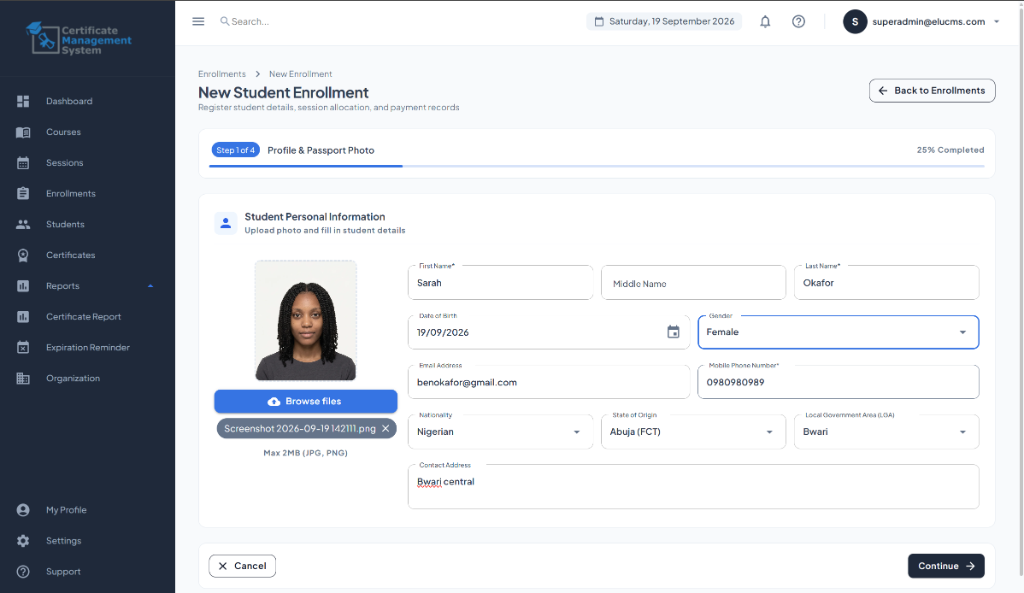
Task: Click the saturday date chip in header
Action: 664,22
